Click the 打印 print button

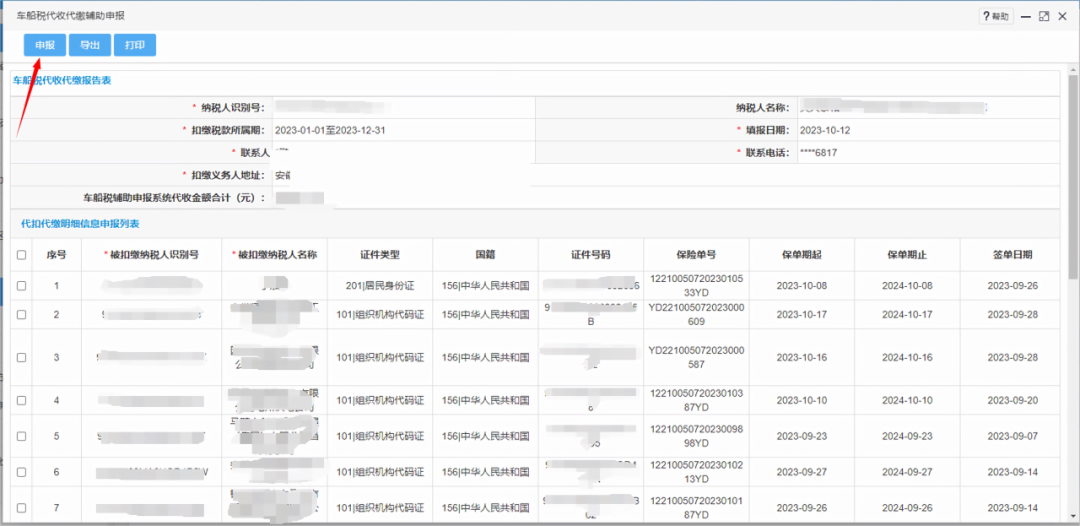coord(135,45)
